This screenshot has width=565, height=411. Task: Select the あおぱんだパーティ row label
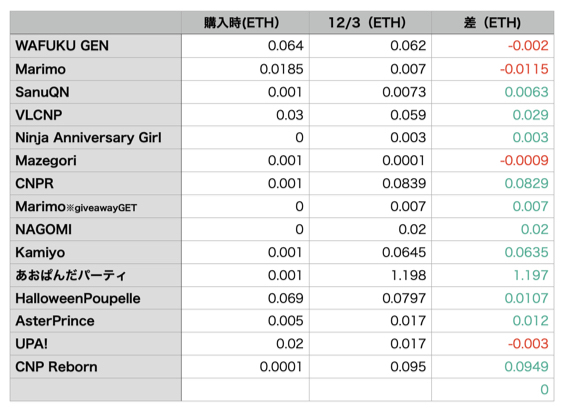click(x=96, y=275)
